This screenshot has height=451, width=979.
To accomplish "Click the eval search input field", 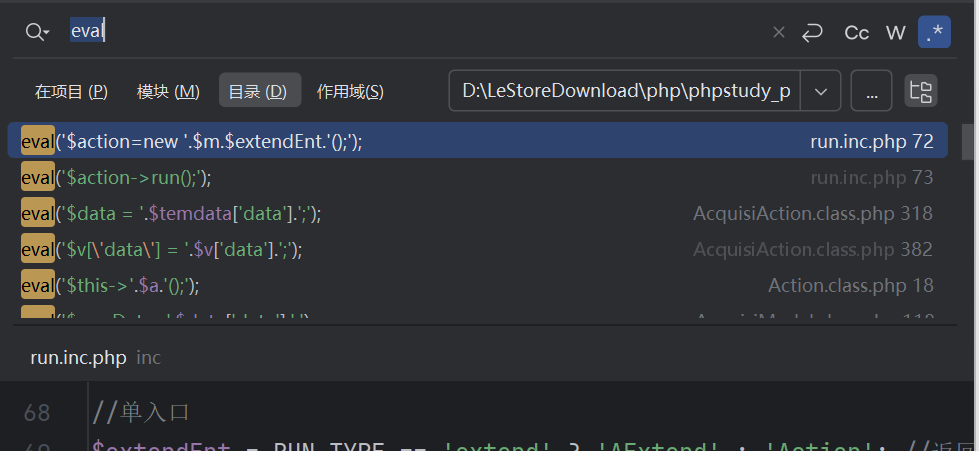I will 420,32.
